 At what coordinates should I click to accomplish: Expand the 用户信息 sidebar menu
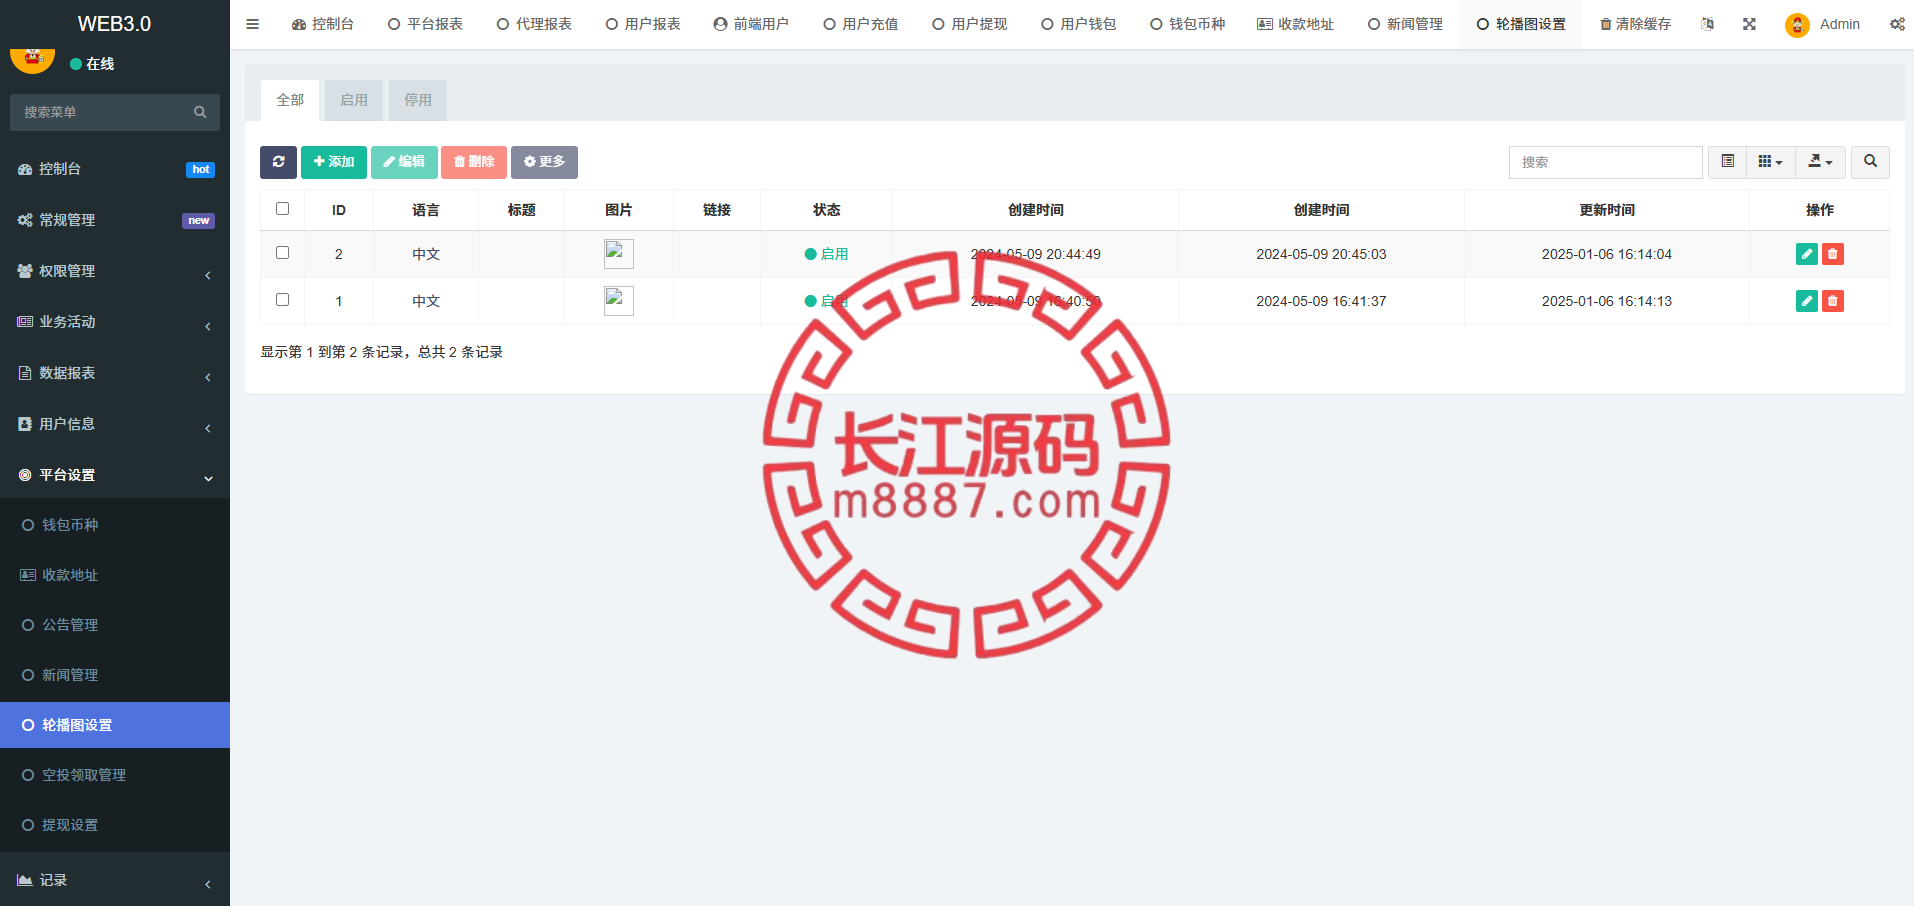point(115,424)
